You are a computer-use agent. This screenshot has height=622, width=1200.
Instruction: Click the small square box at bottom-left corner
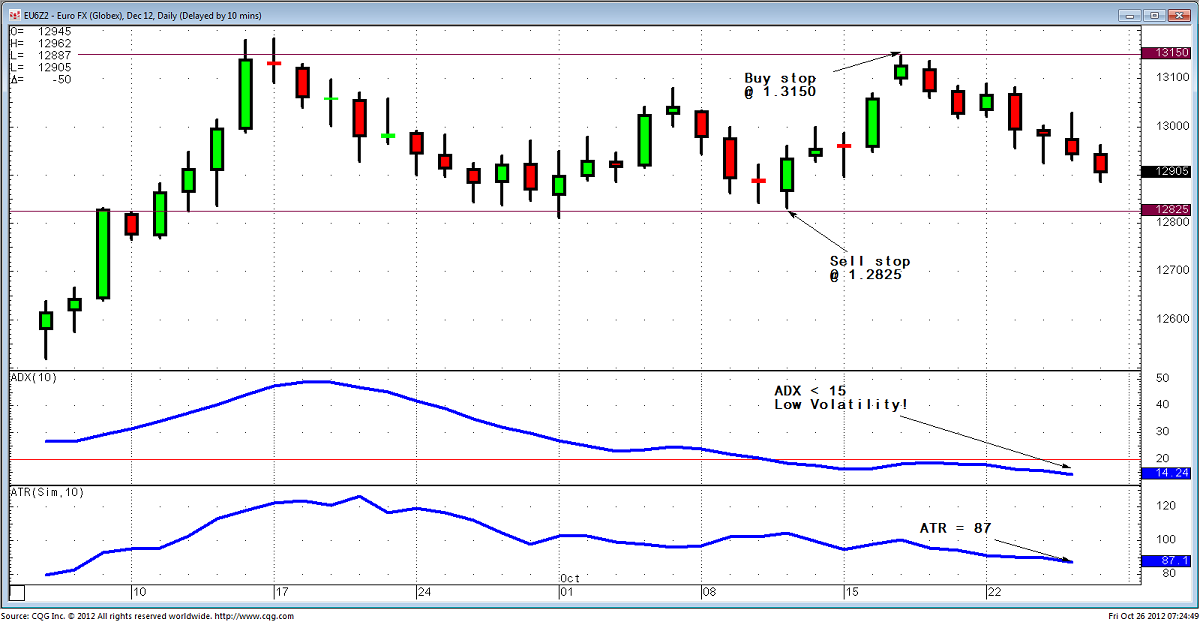(x=16, y=592)
